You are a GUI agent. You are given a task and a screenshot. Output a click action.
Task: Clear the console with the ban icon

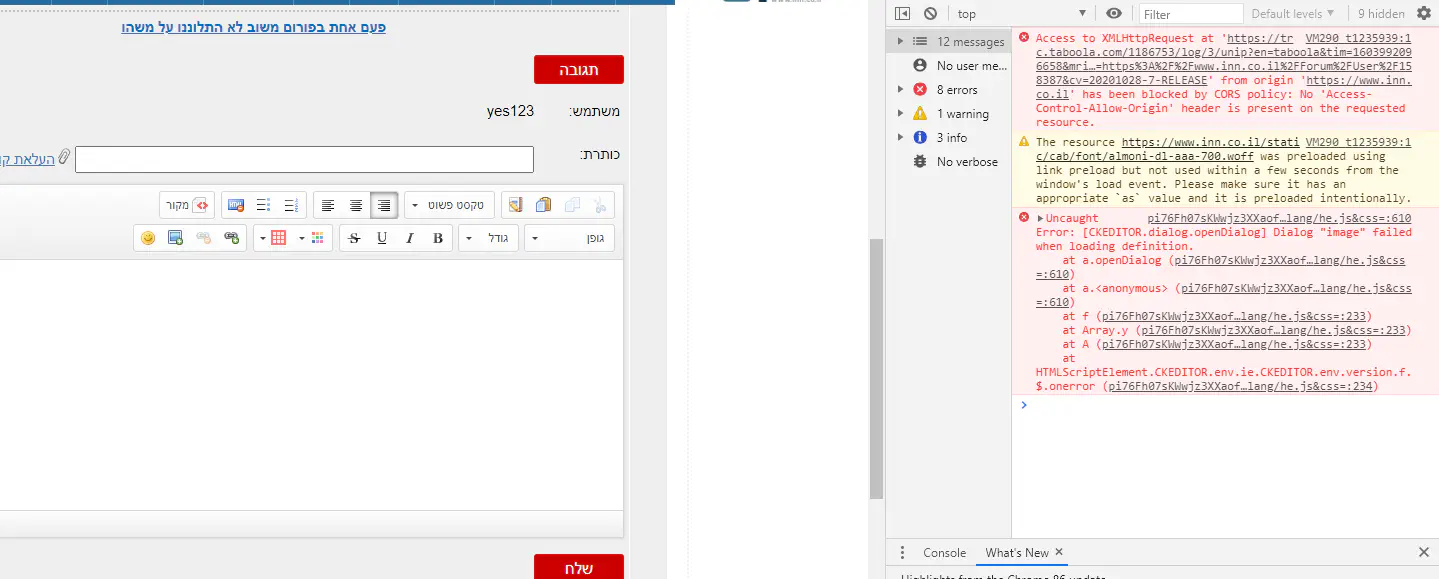coord(930,14)
